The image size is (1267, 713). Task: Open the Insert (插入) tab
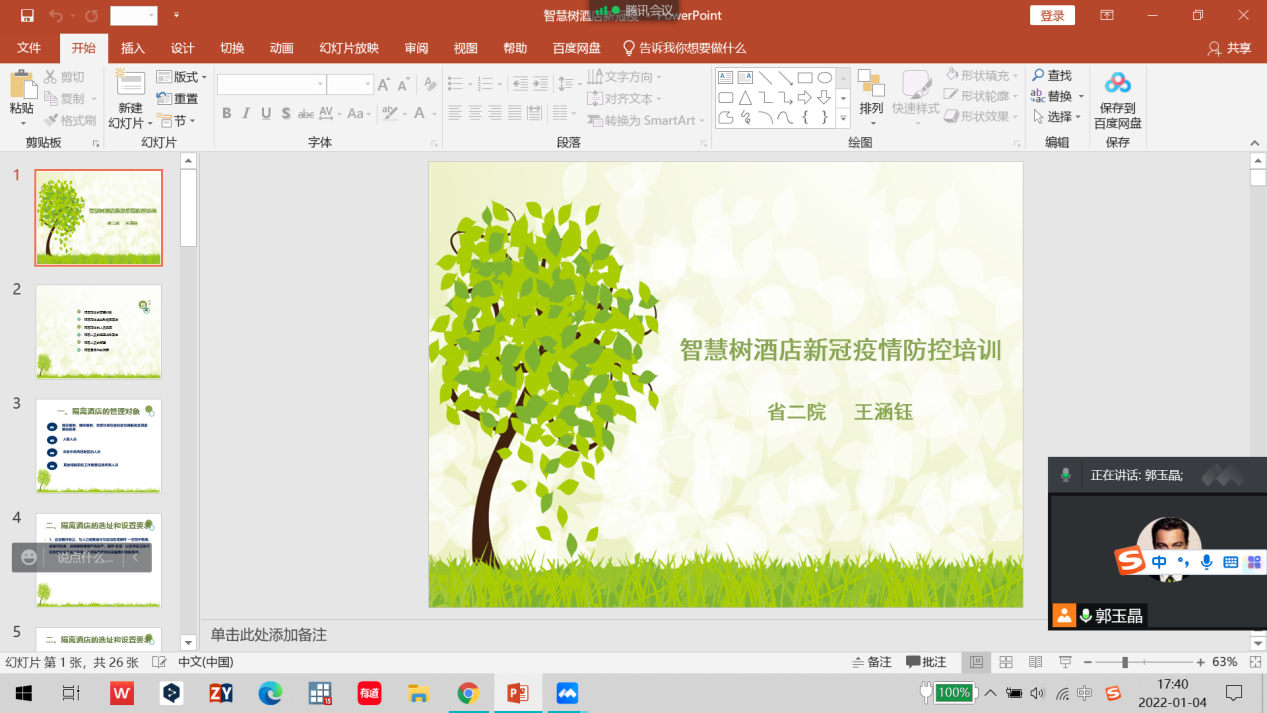coord(133,48)
